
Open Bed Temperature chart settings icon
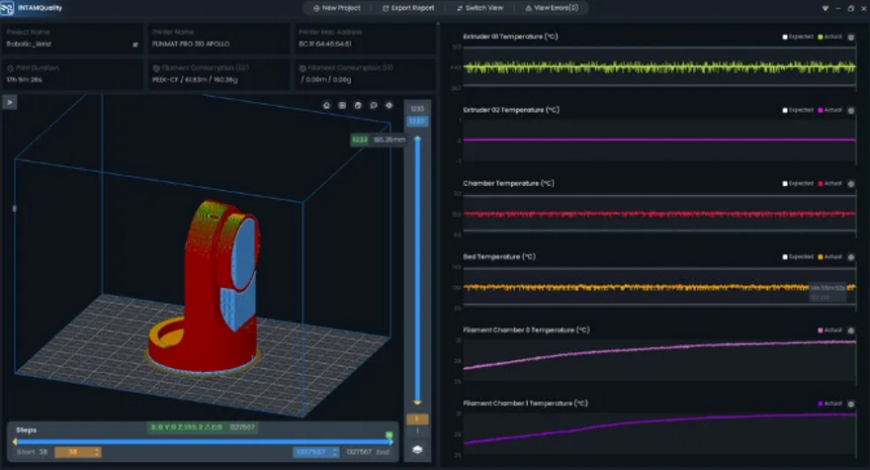(x=851, y=257)
